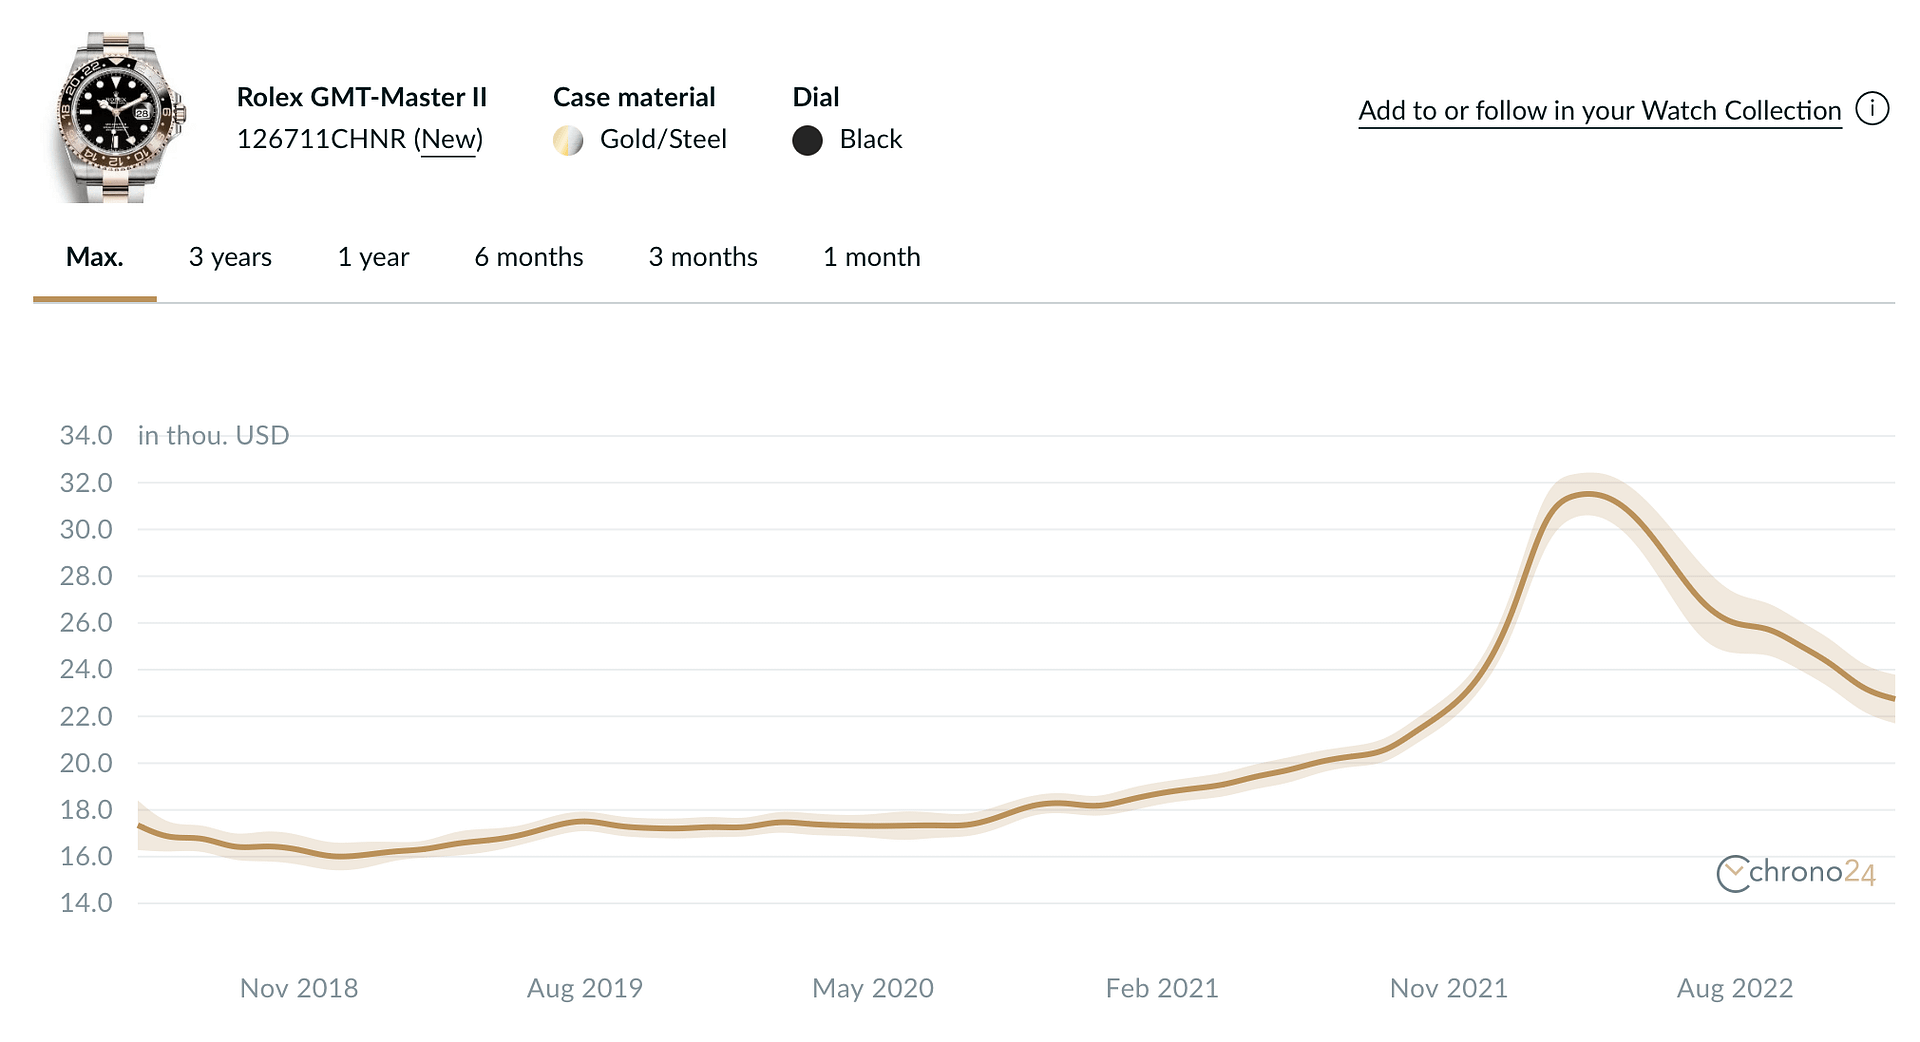Click the info icon beside Watch Collection link
This screenshot has width=1920, height=1042.
tap(1872, 108)
